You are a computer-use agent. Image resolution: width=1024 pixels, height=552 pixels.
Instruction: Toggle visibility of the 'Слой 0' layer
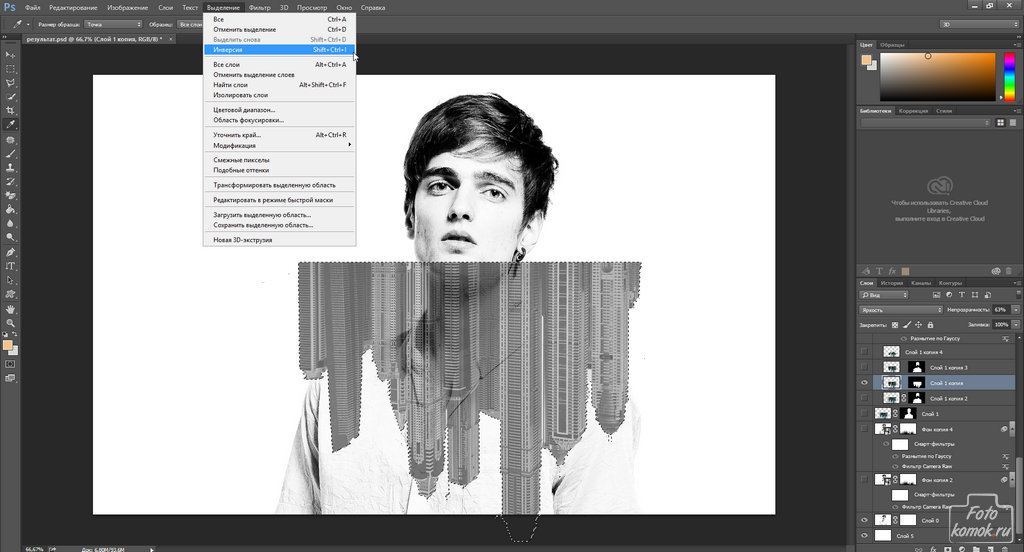(865, 520)
